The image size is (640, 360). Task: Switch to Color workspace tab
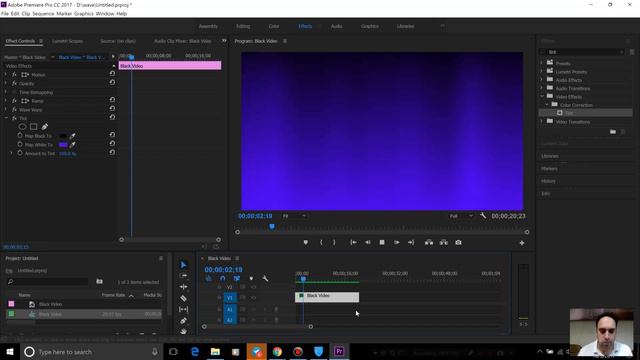(x=274, y=26)
